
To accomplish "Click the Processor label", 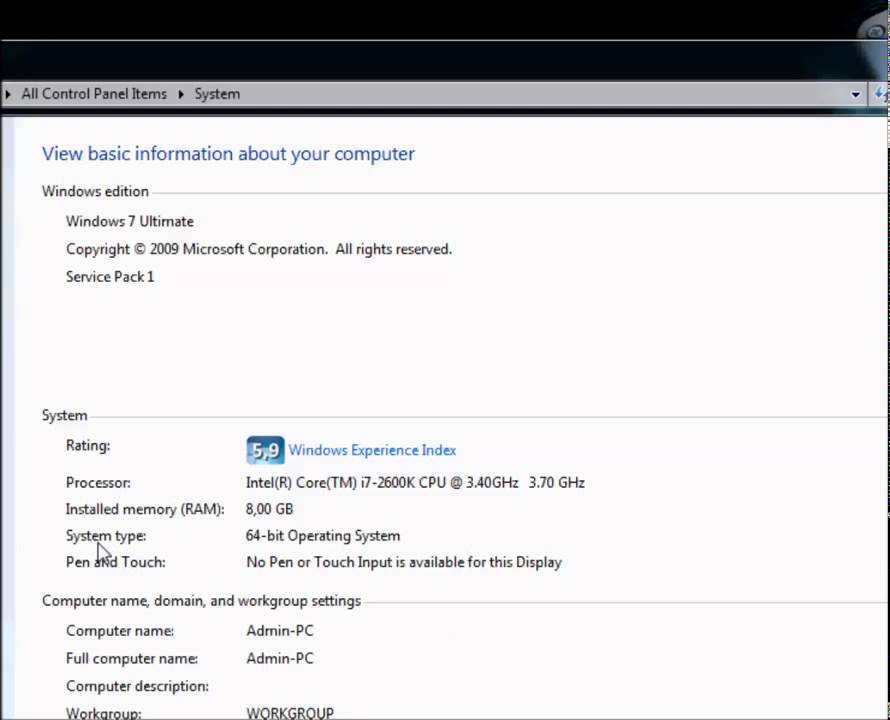I will [x=98, y=483].
